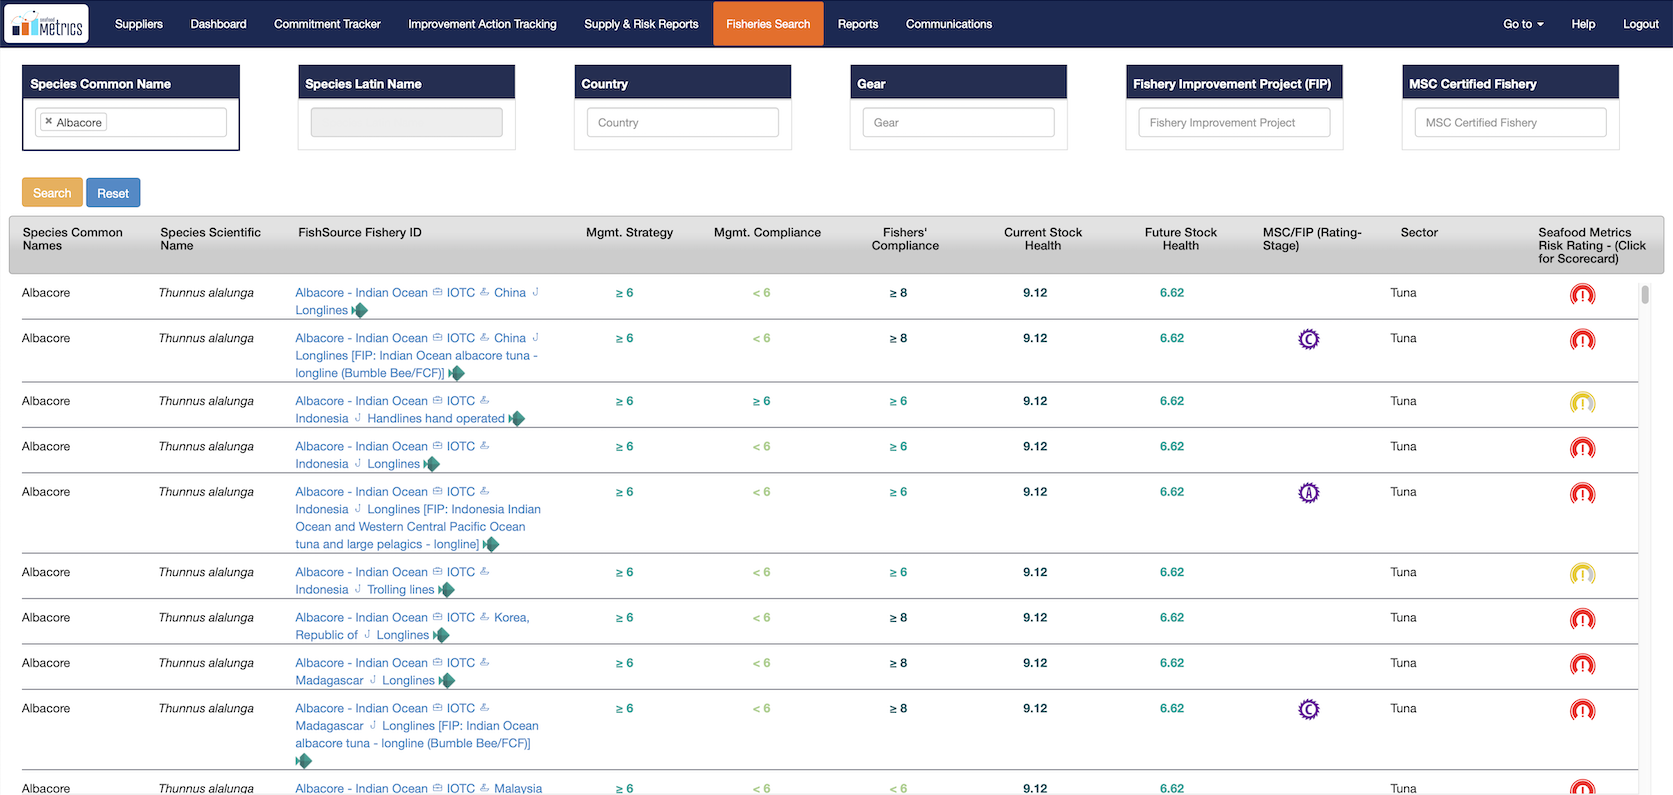Click the orange Search button
The width and height of the screenshot is (1673, 795).
tap(52, 193)
